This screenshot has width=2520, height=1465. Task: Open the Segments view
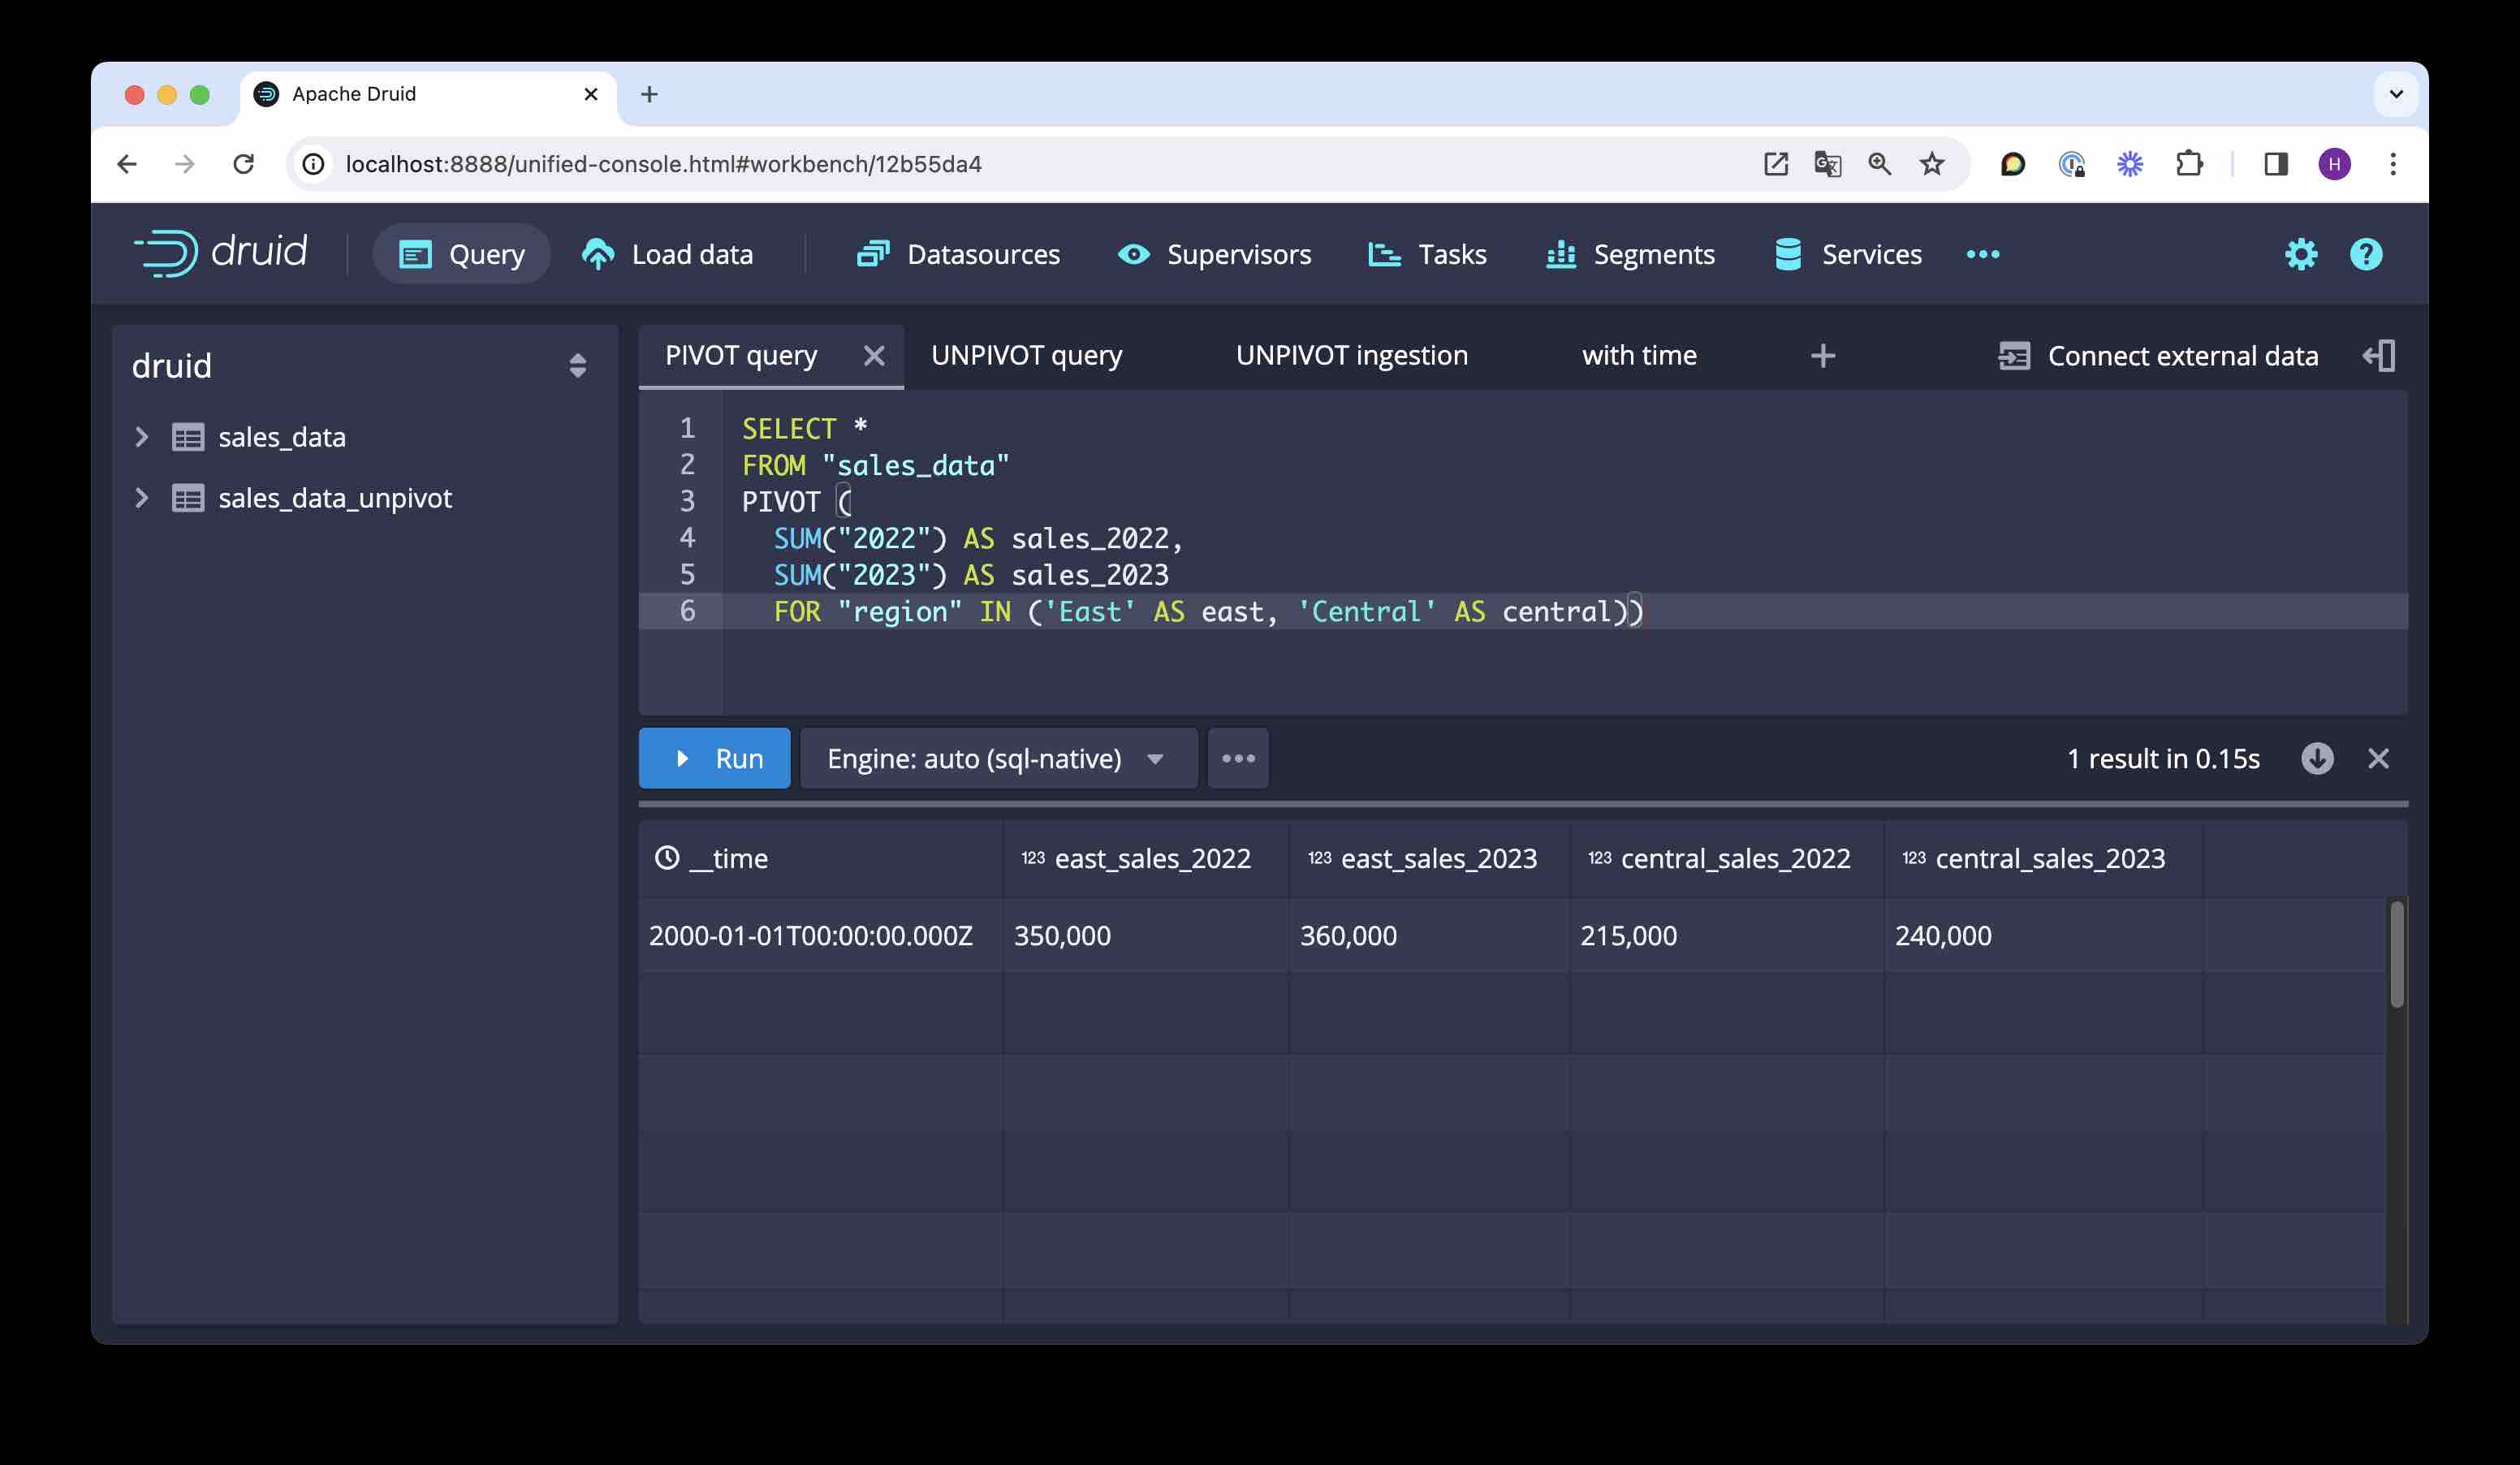click(x=1629, y=254)
